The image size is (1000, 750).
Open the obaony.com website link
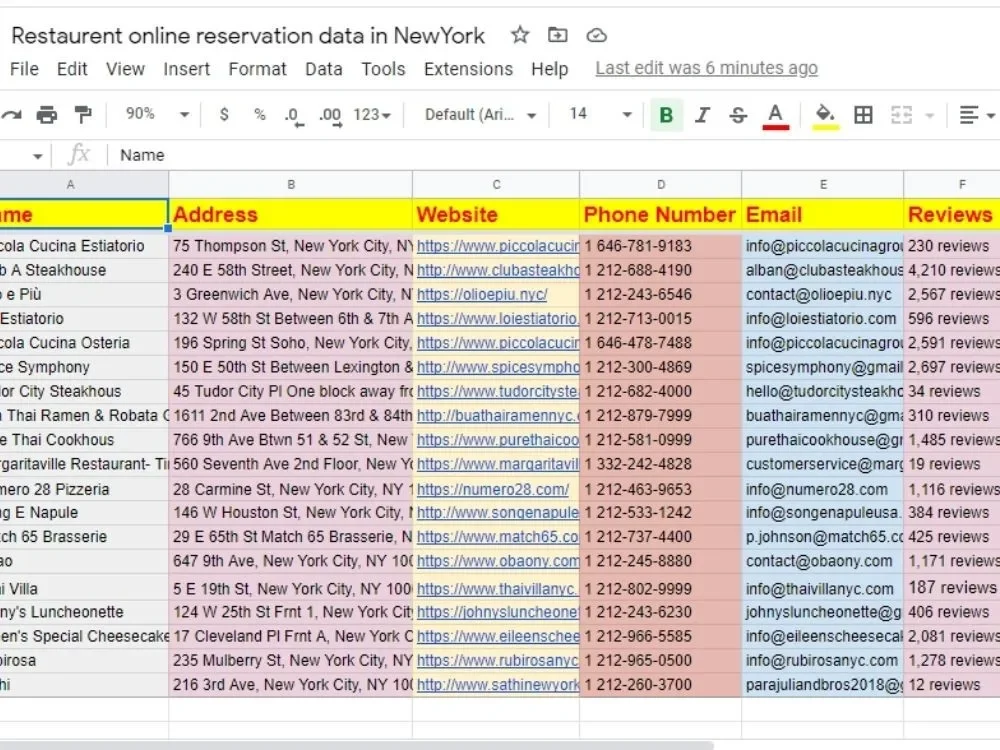(x=498, y=561)
